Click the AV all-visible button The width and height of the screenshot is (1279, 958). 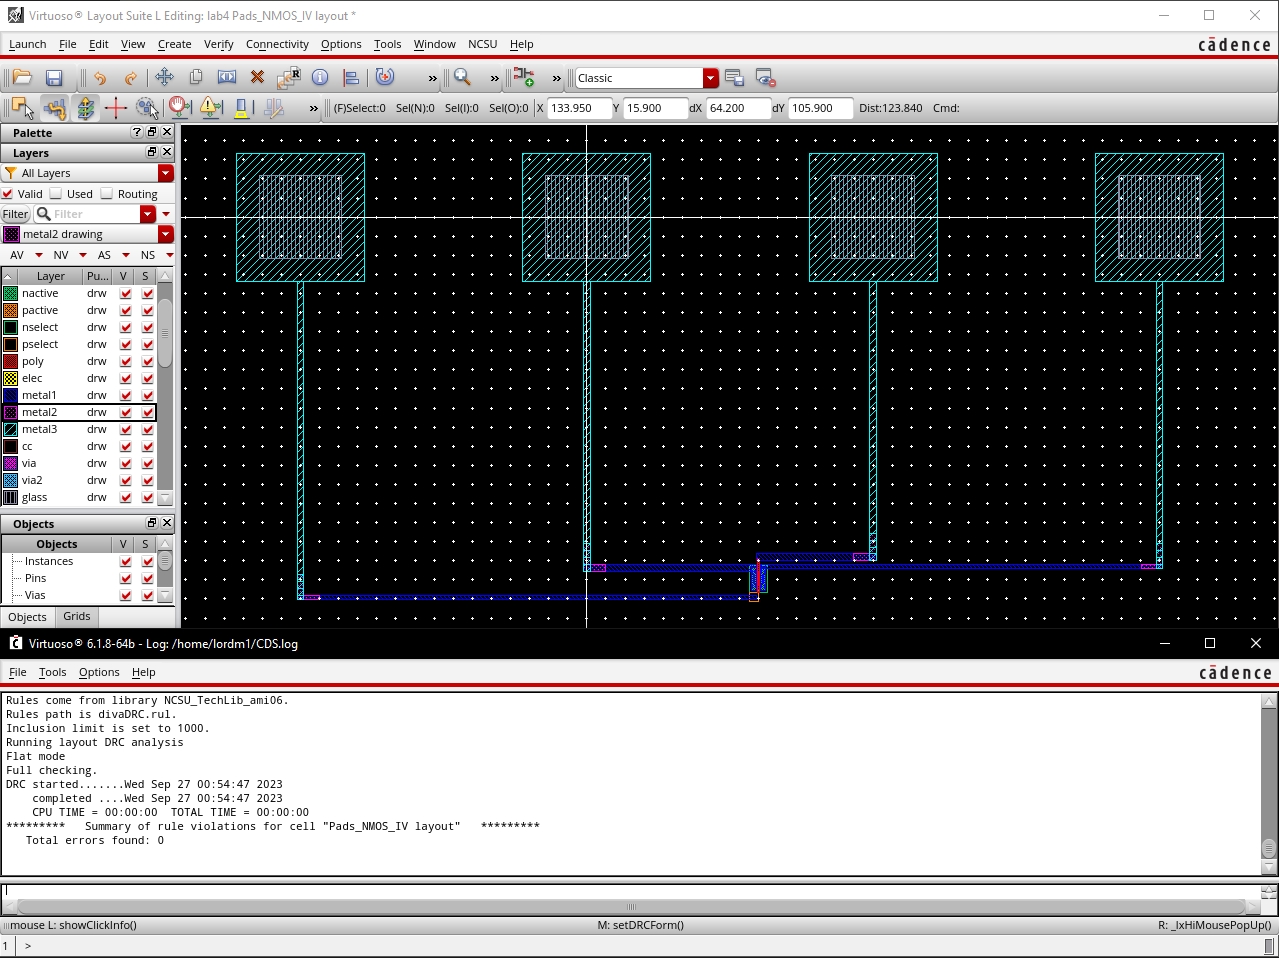(17, 255)
